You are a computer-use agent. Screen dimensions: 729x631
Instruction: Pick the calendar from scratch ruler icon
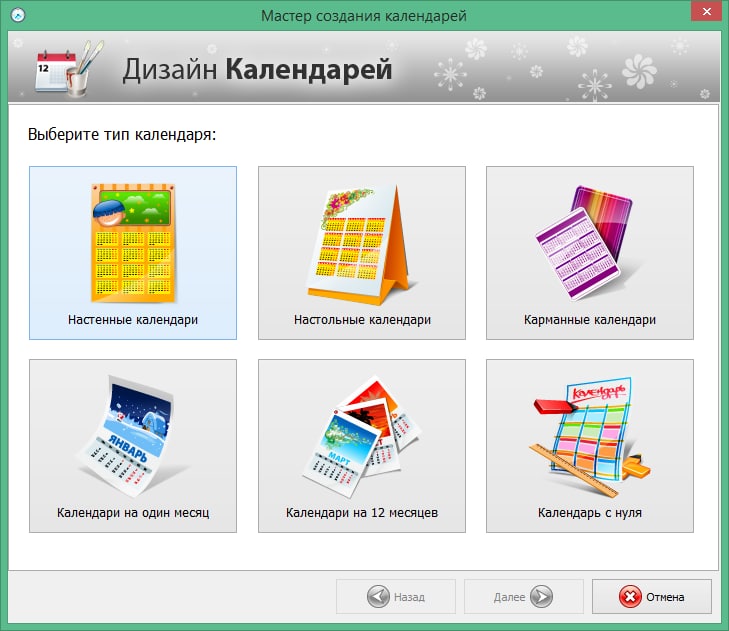pyautogui.click(x=590, y=438)
